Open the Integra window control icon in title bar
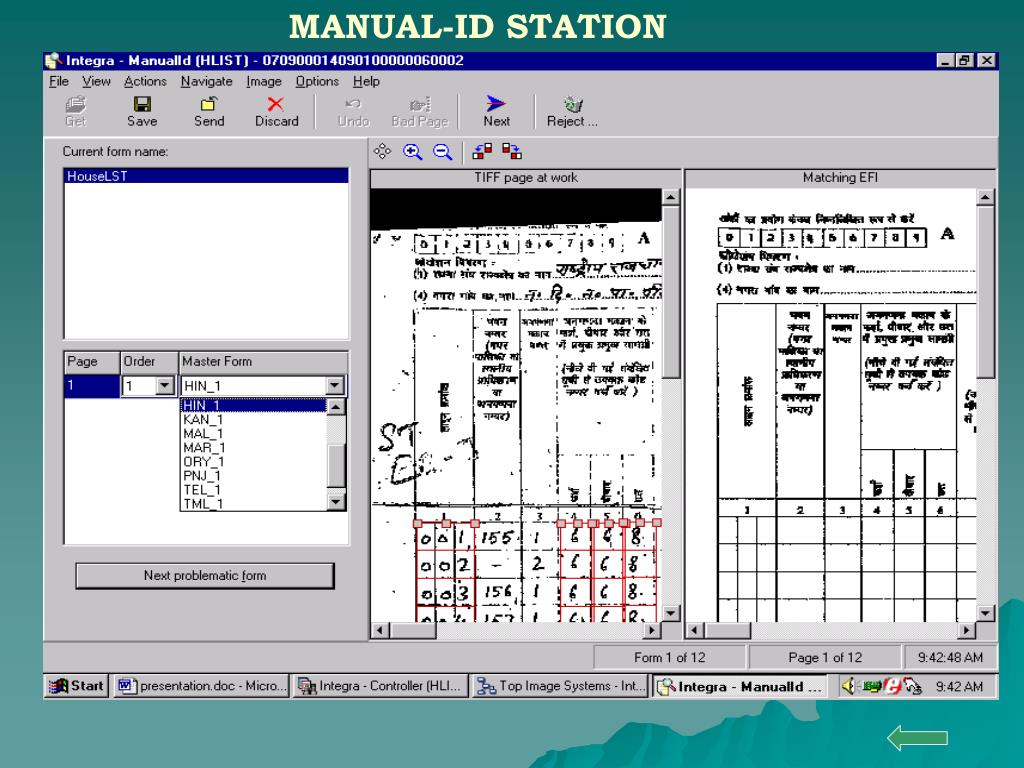Image resolution: width=1024 pixels, height=768 pixels. 54,61
